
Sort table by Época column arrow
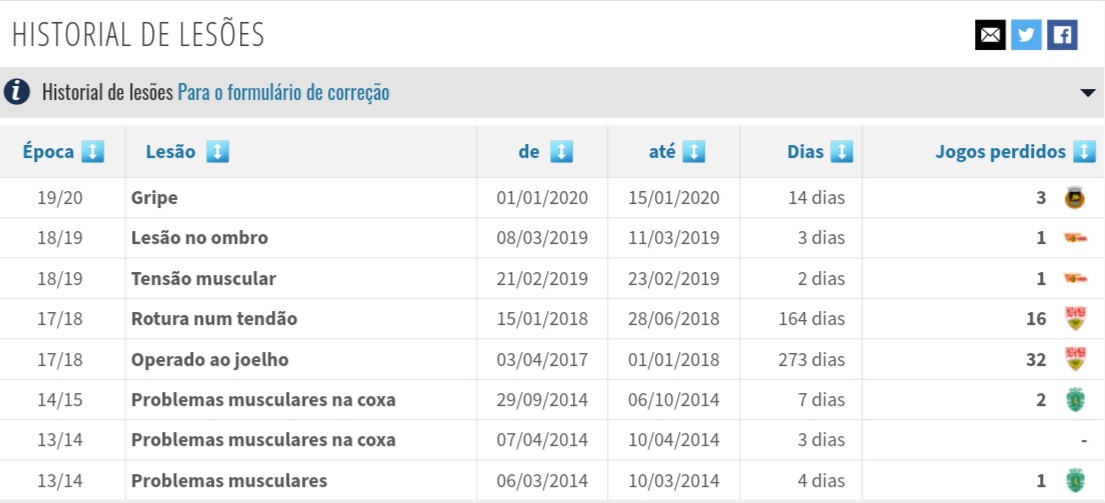[93, 152]
